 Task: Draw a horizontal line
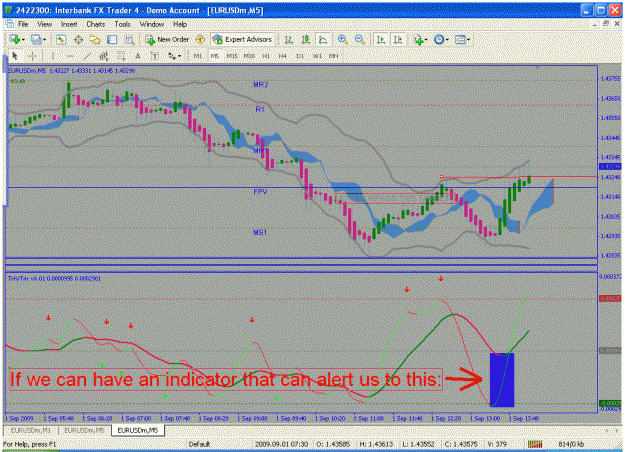(70, 56)
